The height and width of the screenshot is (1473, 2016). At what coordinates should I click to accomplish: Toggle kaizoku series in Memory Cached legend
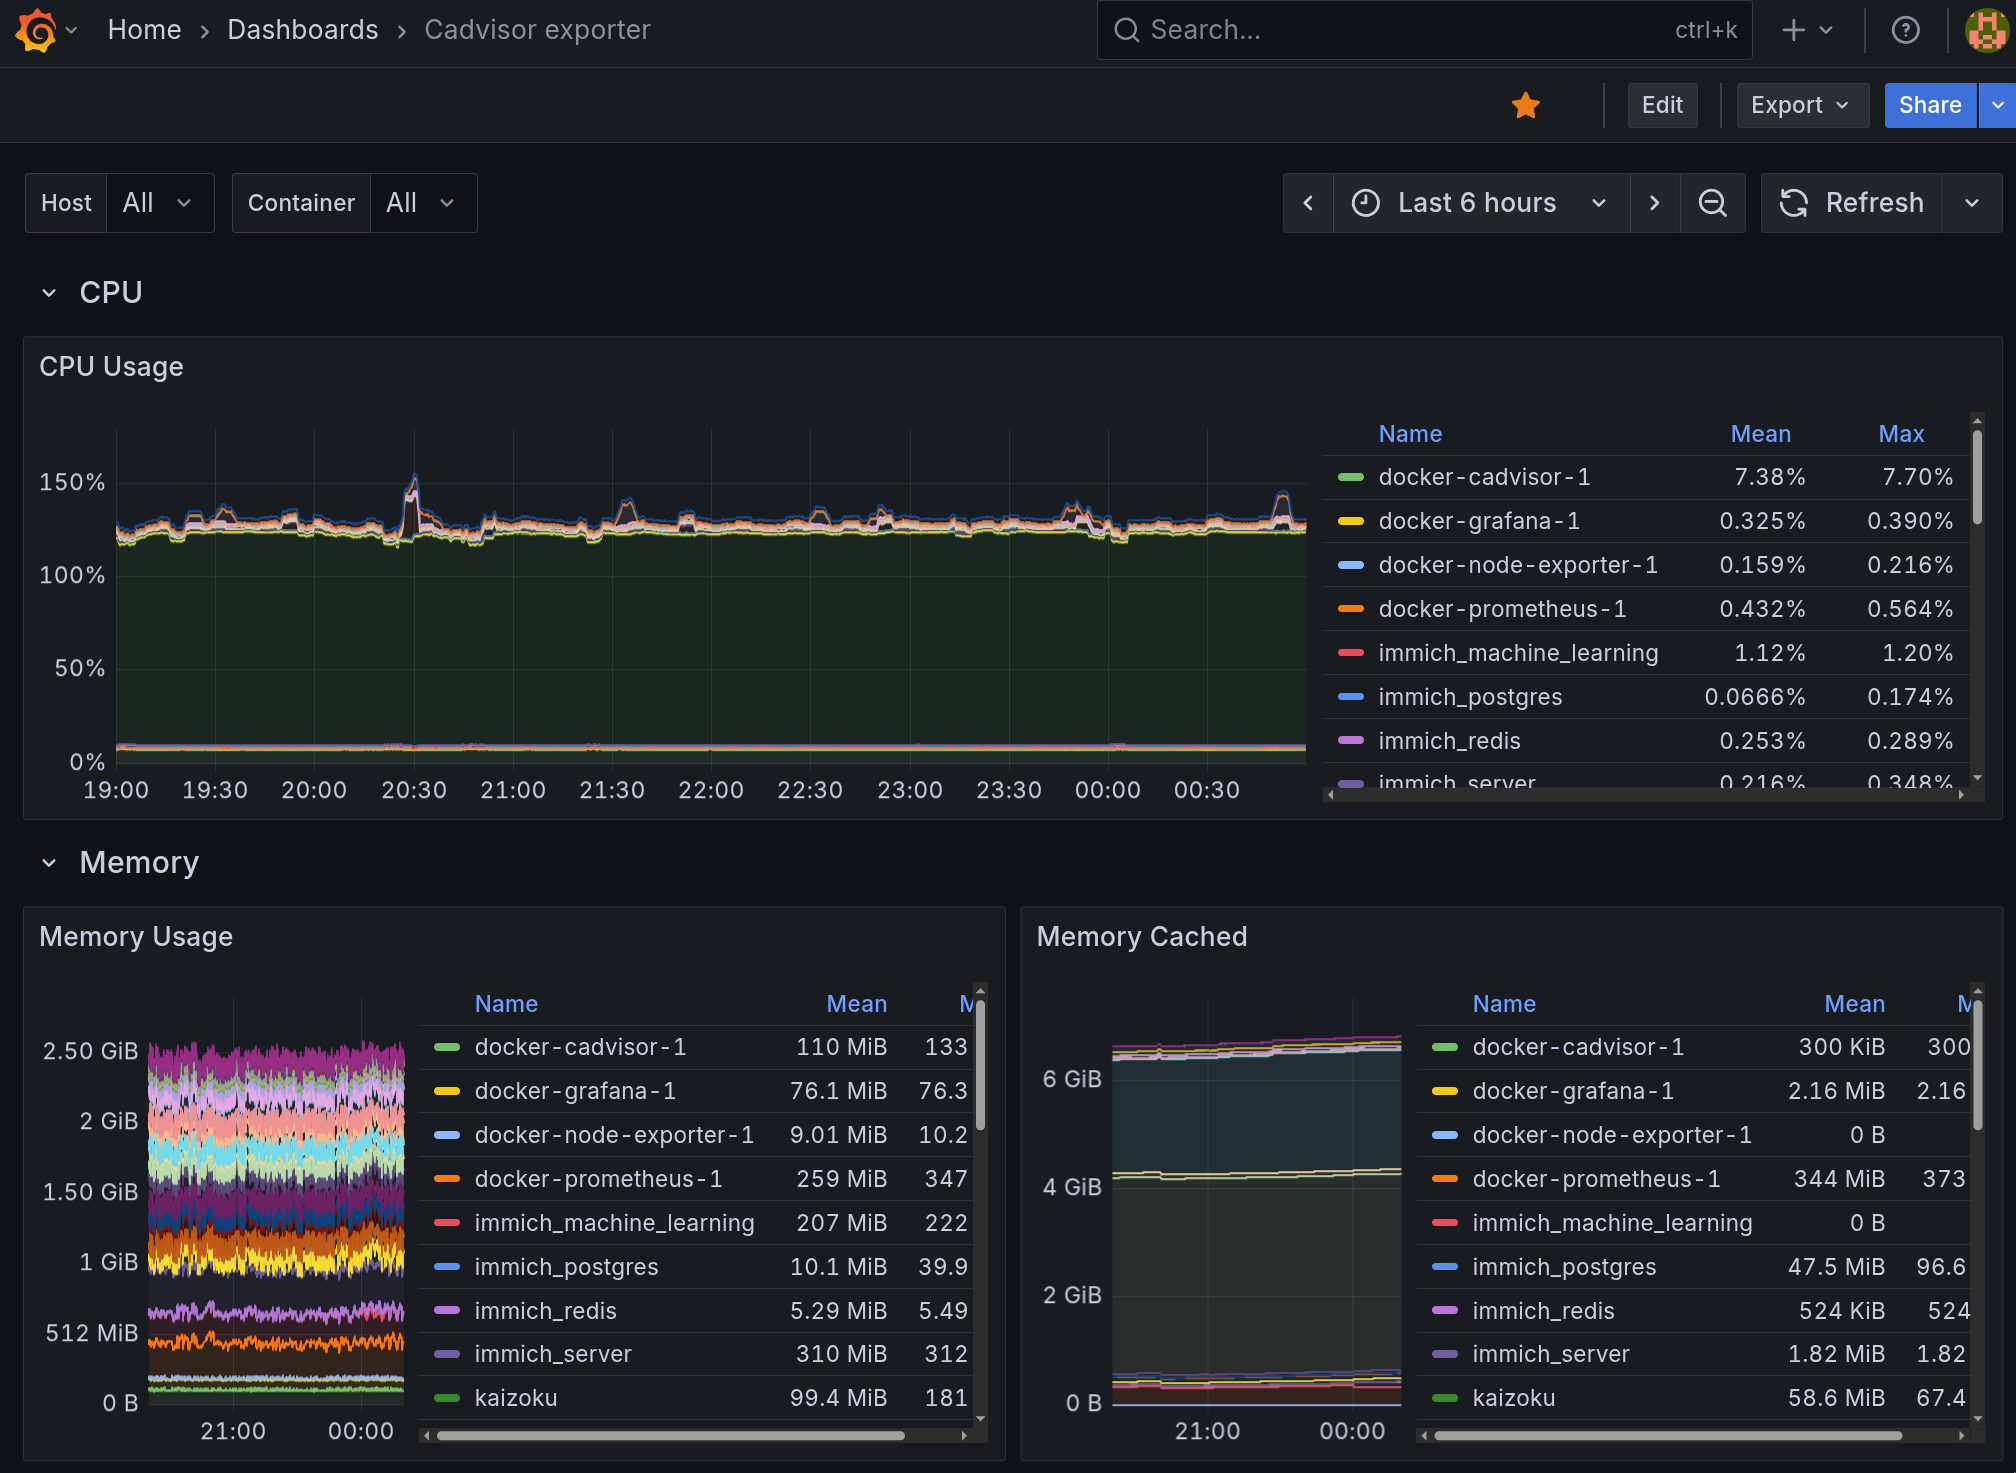point(1513,1398)
